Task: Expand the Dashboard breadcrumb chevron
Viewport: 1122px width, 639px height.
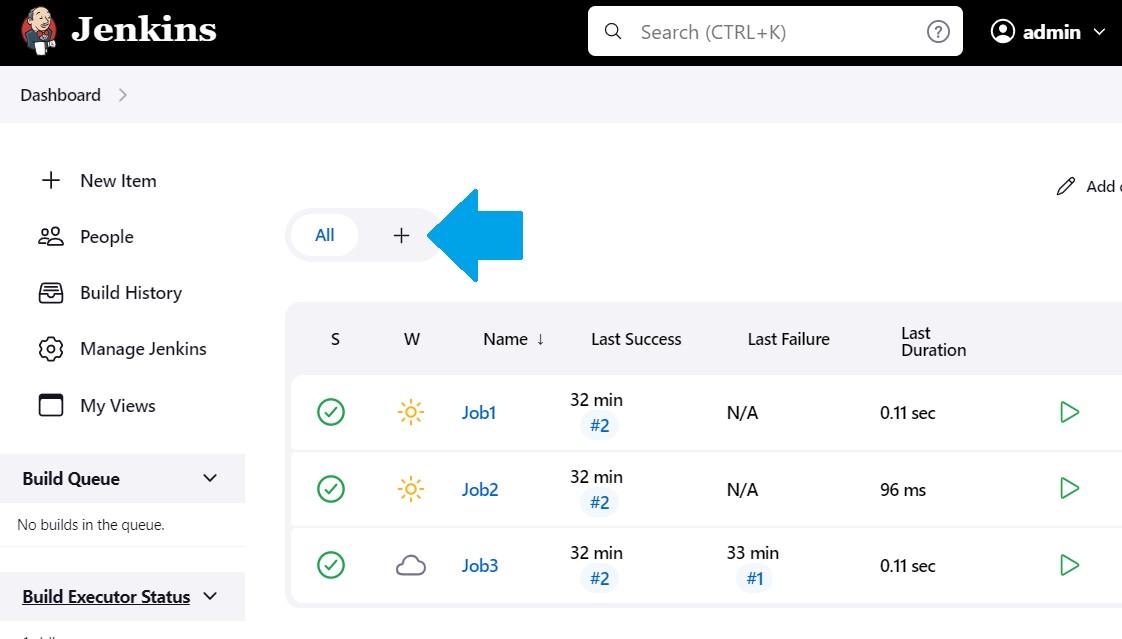Action: click(x=123, y=95)
